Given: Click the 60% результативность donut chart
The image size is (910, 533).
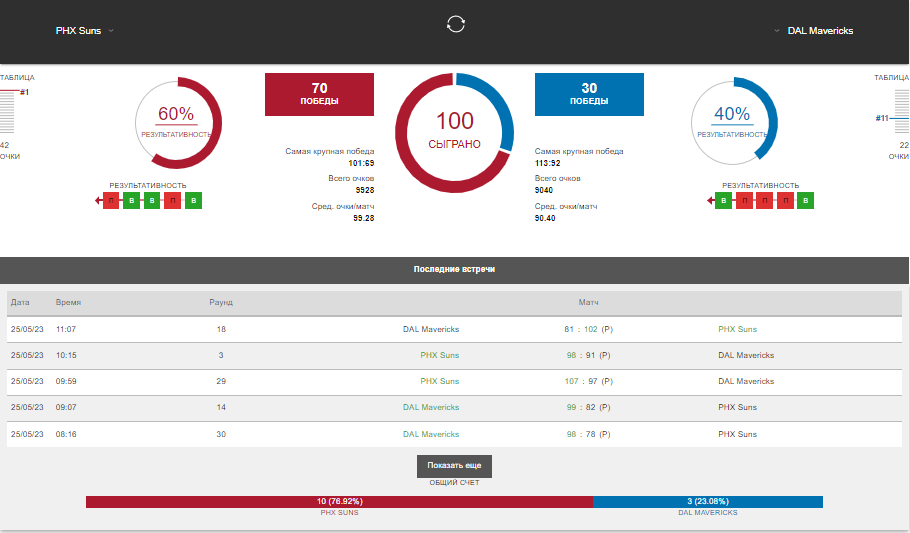Looking at the screenshot, I should tap(176, 121).
